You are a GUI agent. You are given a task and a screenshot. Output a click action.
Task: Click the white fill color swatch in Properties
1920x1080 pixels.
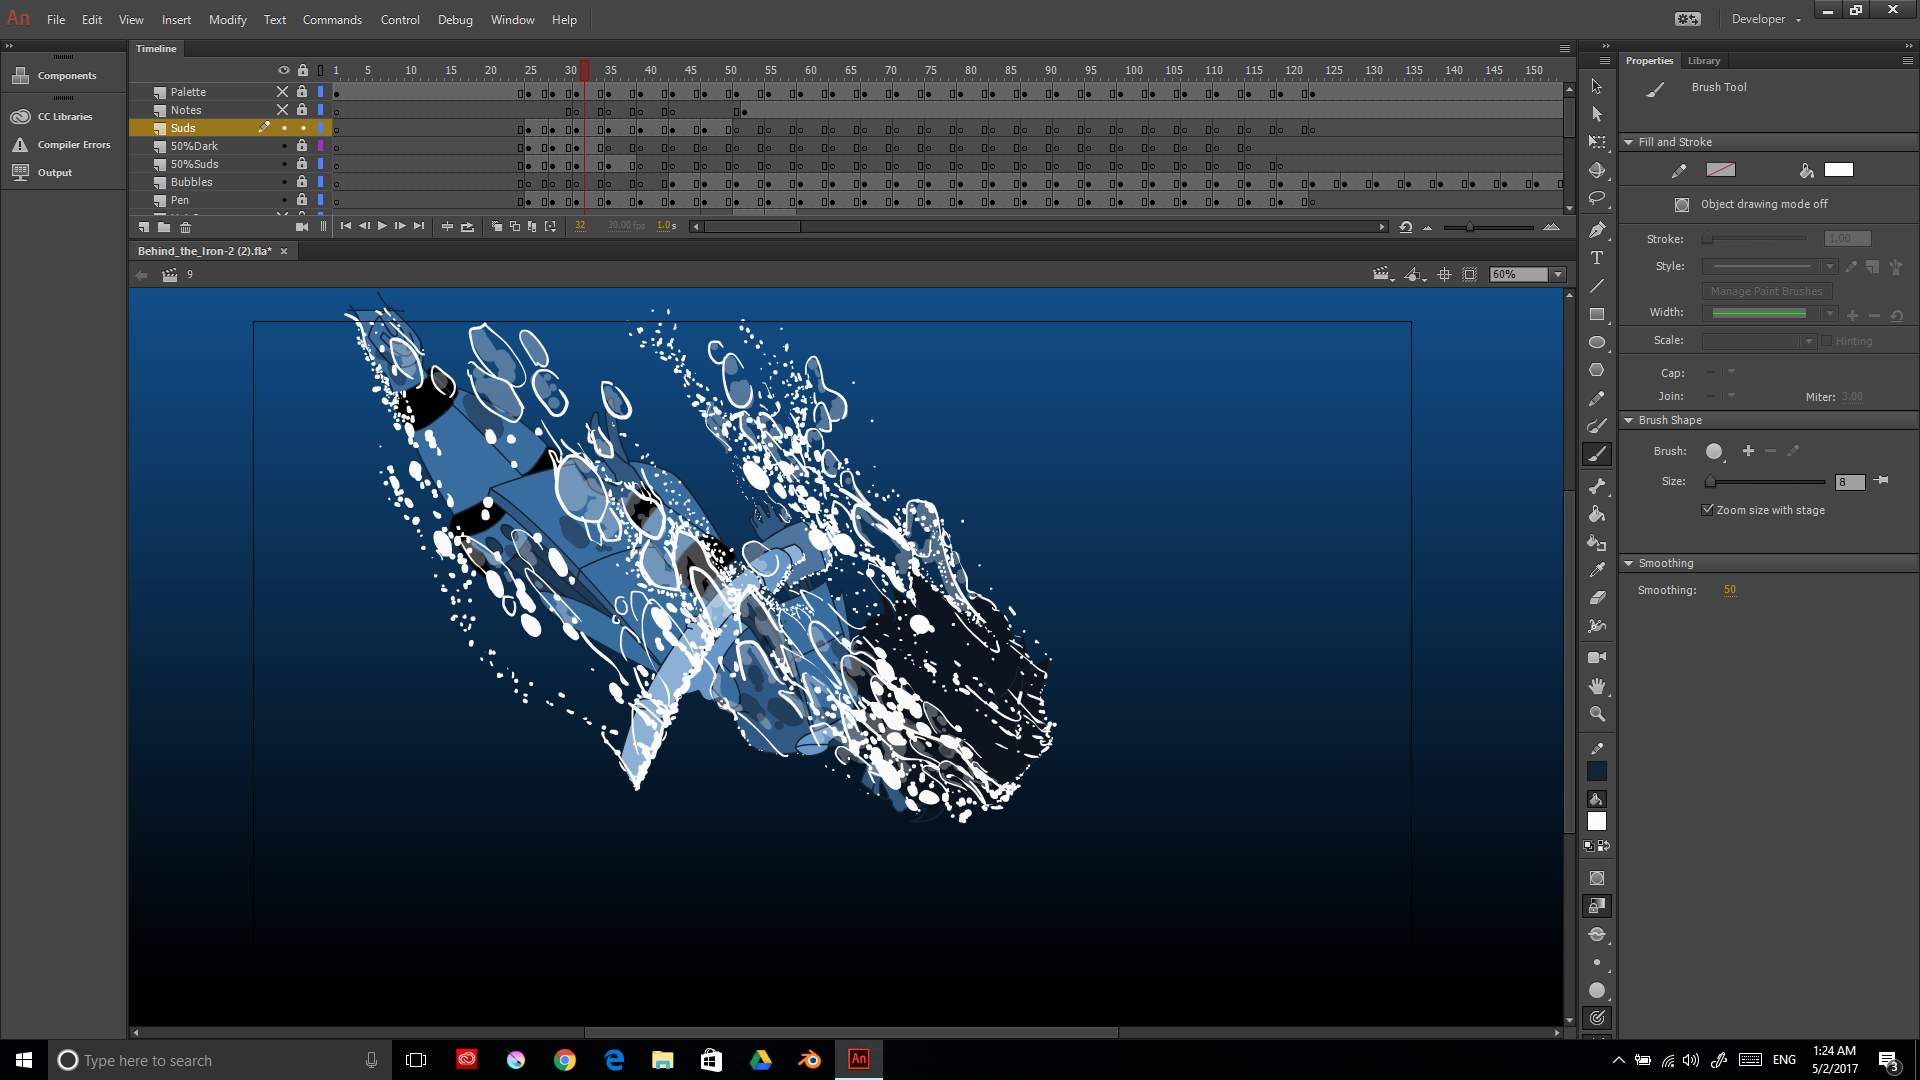(x=1838, y=170)
